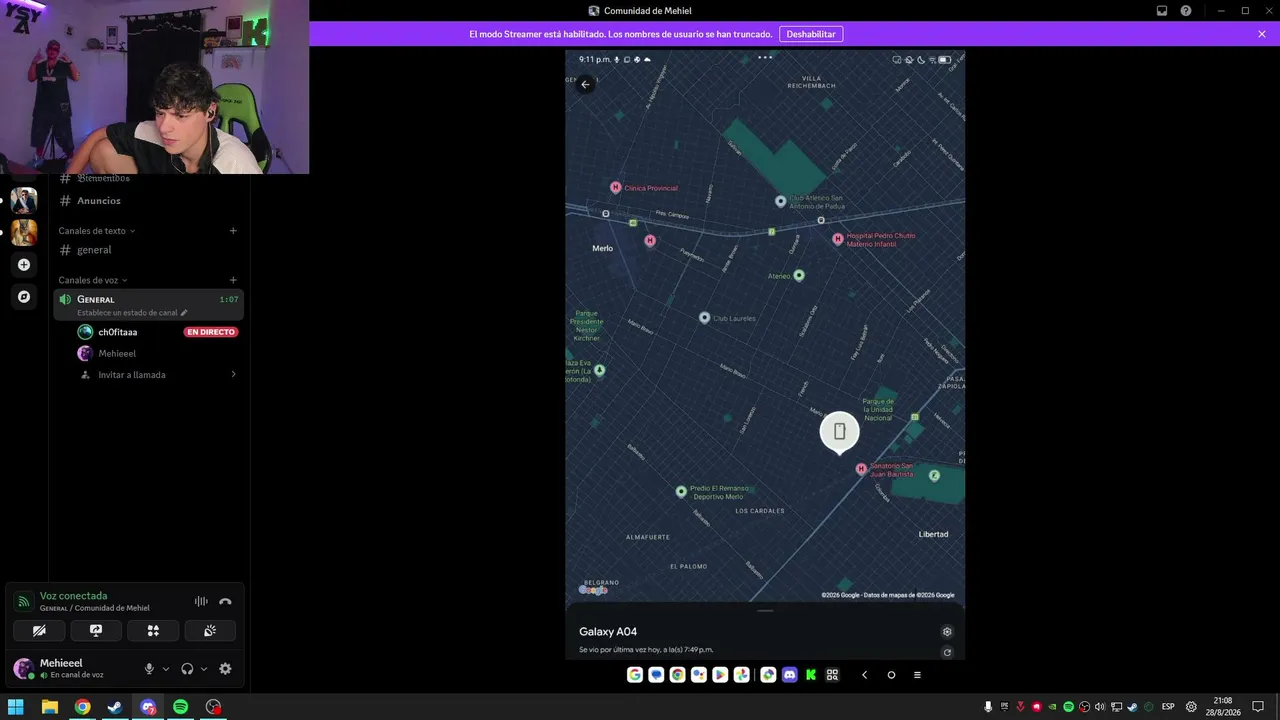This screenshot has height=720, width=1280.
Task: Open the soundboard panel
Action: 210,631
